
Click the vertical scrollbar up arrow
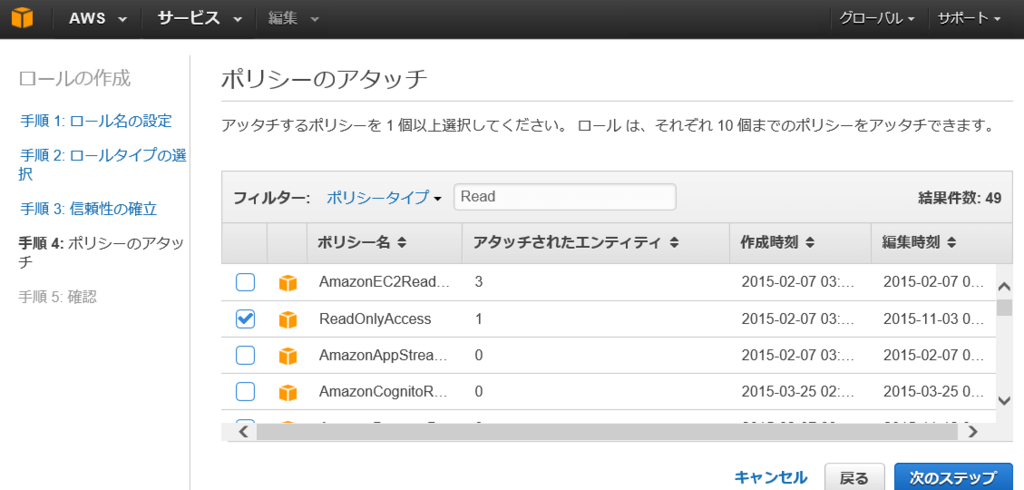coord(1004,286)
